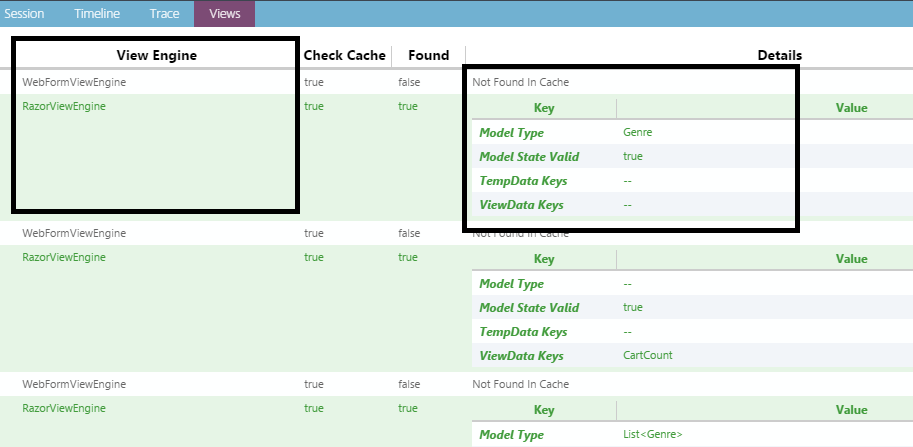This screenshot has height=447, width=913.
Task: Open the Trace tab
Action: tap(164, 14)
